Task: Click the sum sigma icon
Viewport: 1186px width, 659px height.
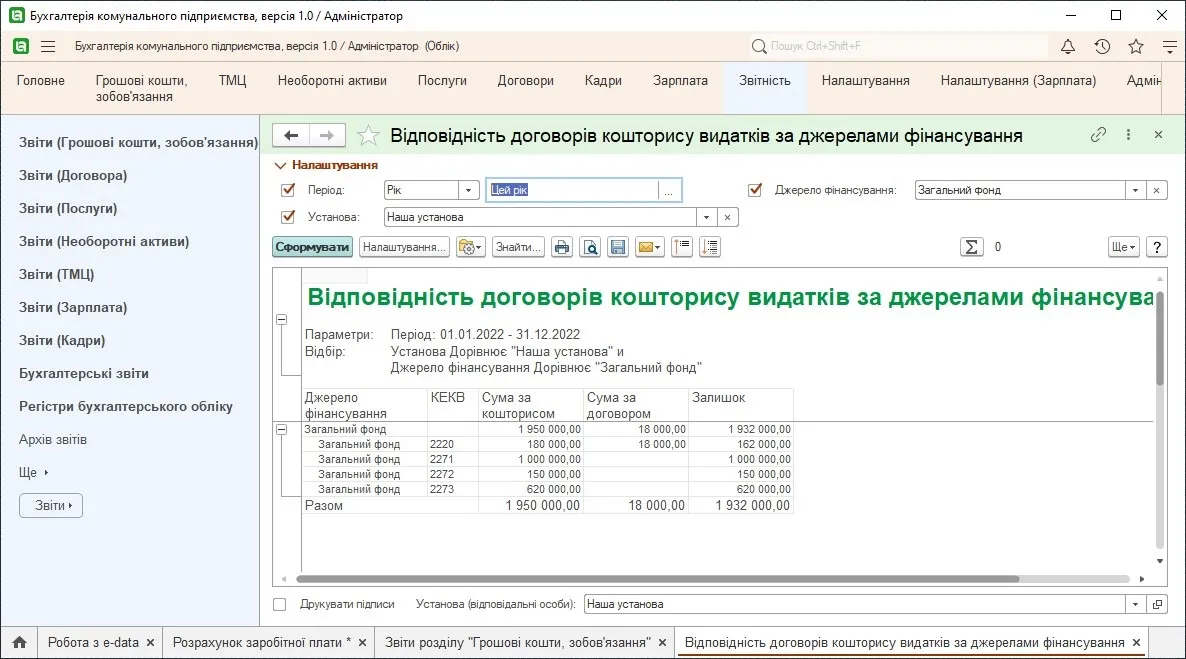Action: click(972, 247)
